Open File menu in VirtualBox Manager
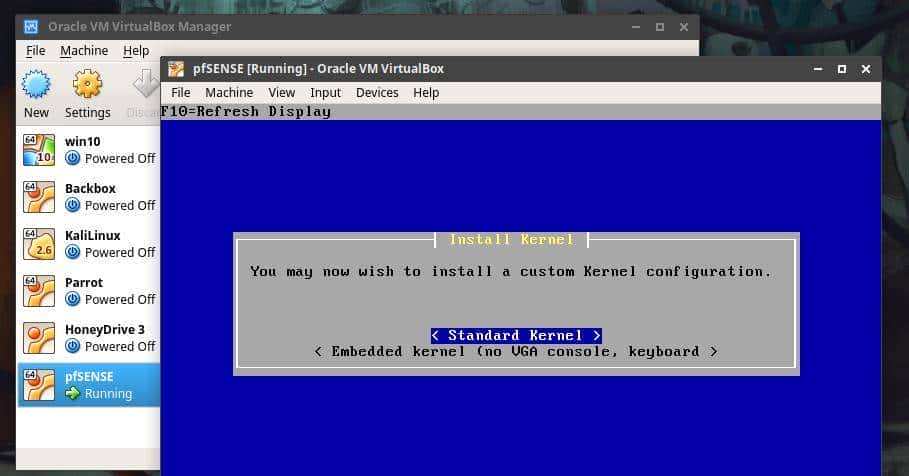The image size is (909, 476). click(x=35, y=50)
